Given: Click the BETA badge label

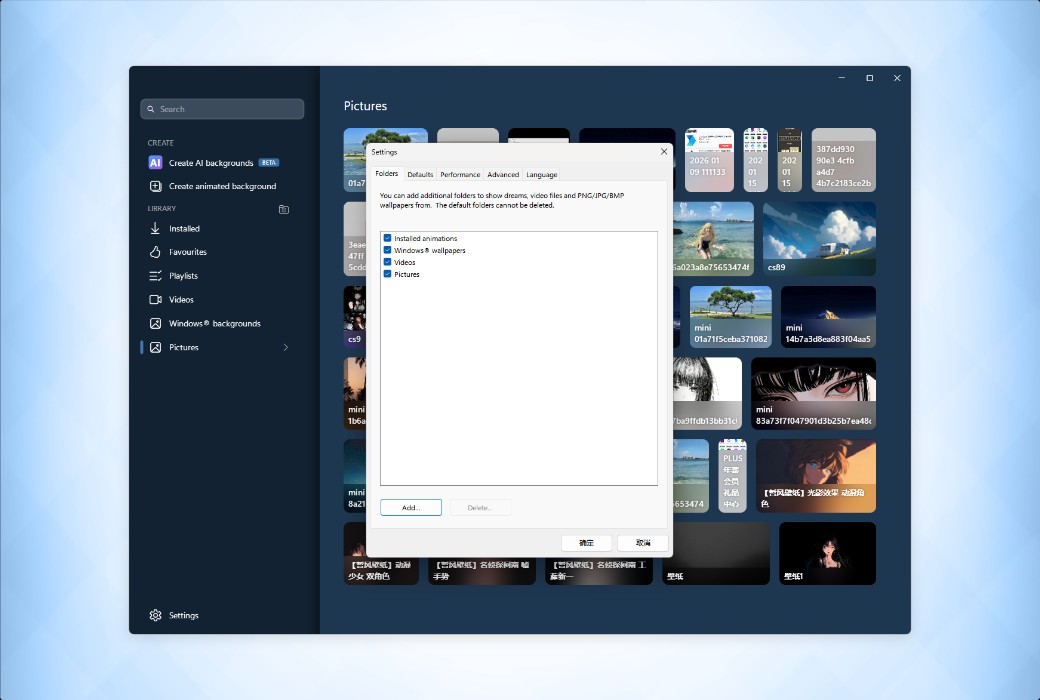Looking at the screenshot, I should (x=269, y=163).
